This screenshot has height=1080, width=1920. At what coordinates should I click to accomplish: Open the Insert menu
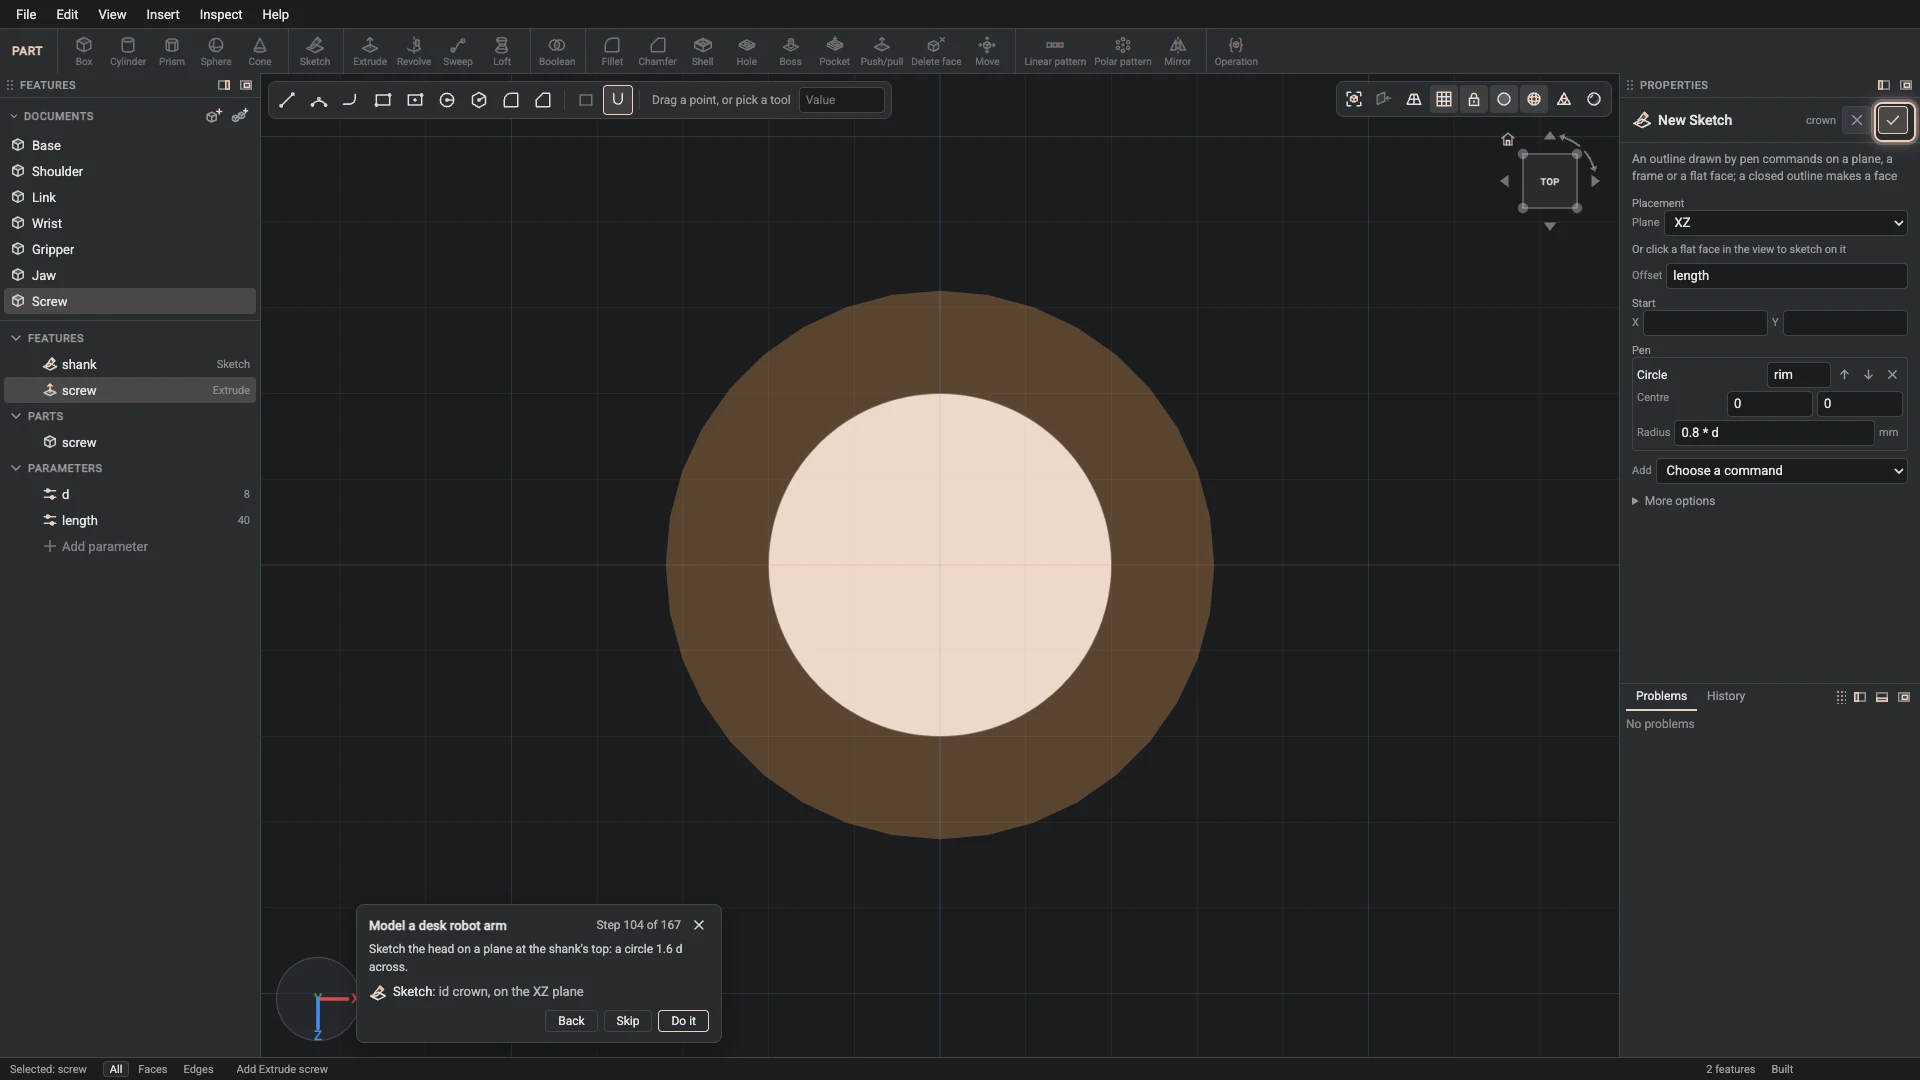tap(163, 14)
